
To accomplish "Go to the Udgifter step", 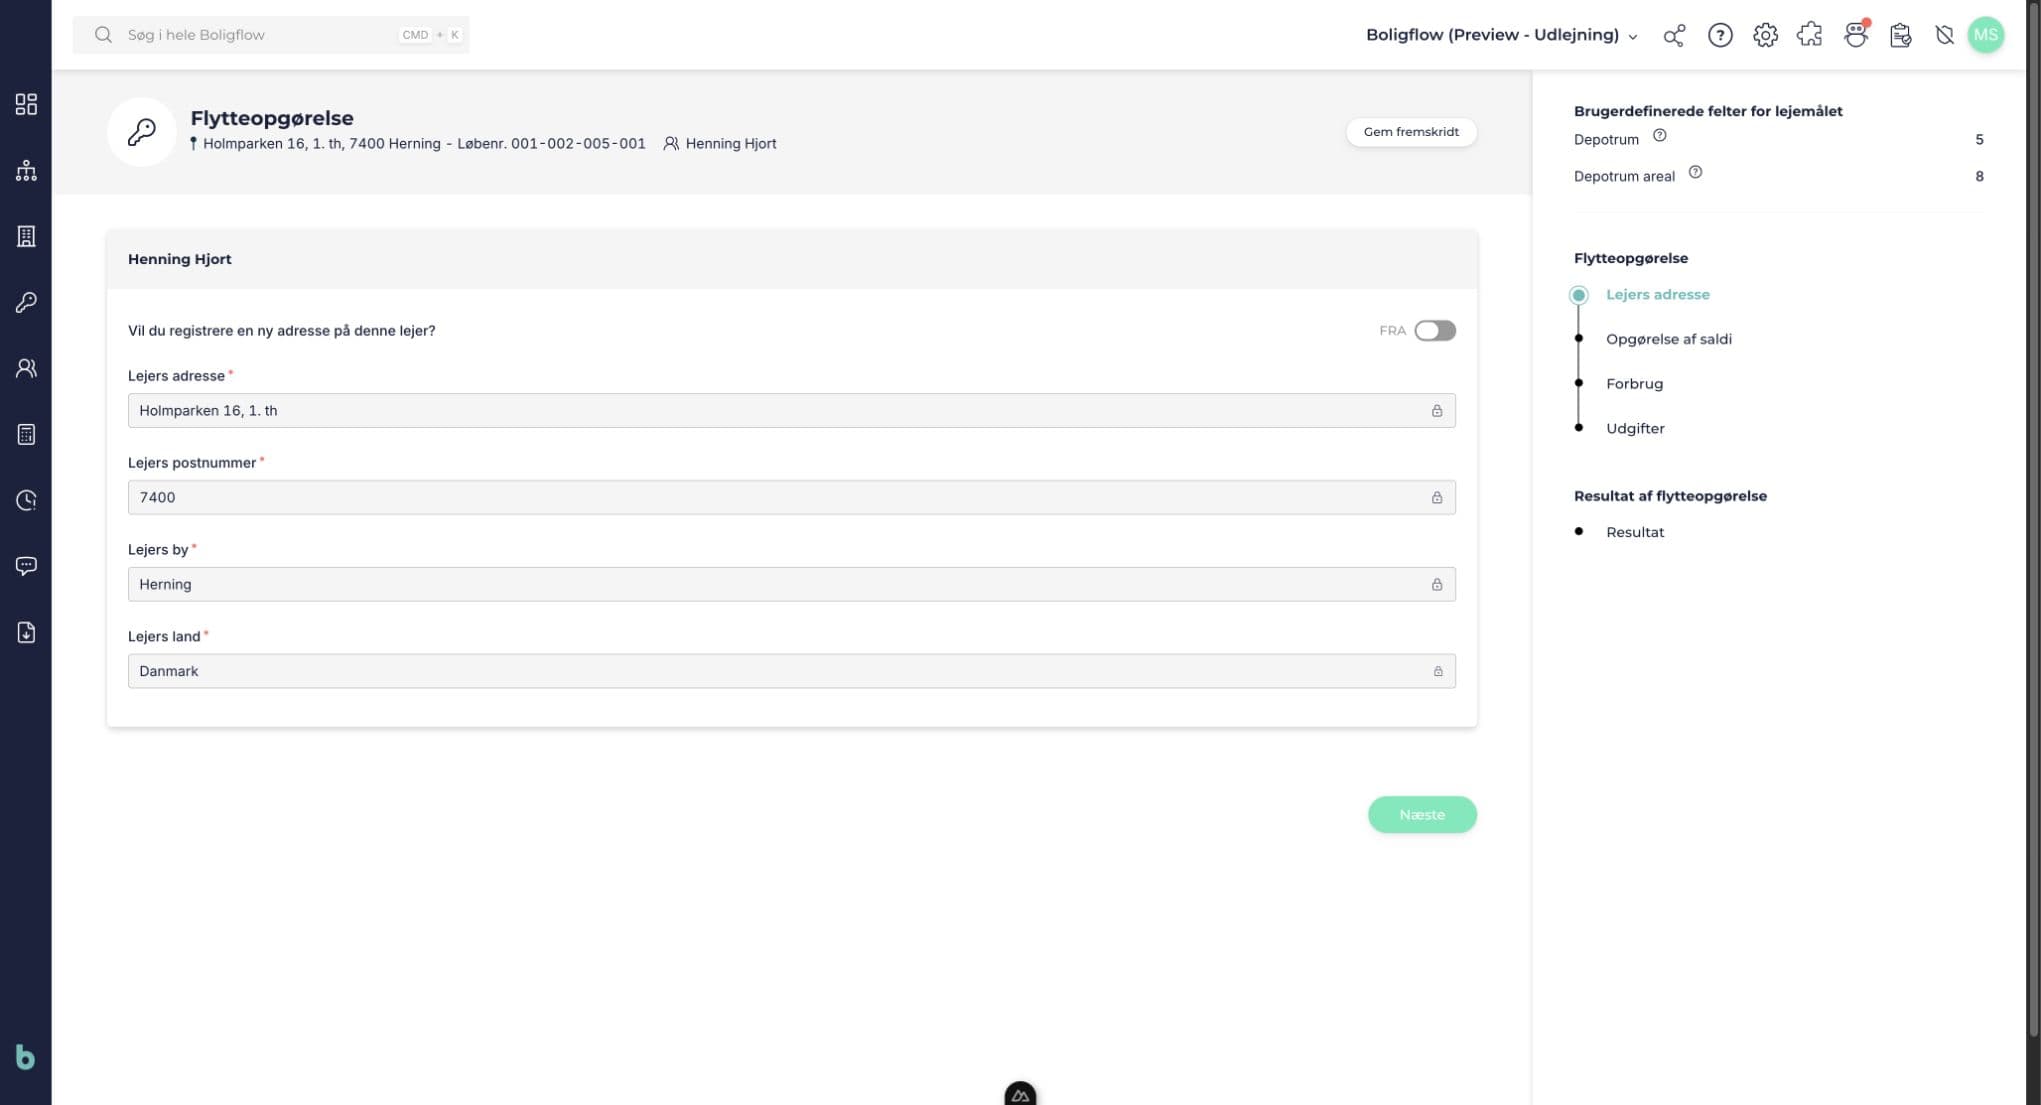I will 1635,428.
